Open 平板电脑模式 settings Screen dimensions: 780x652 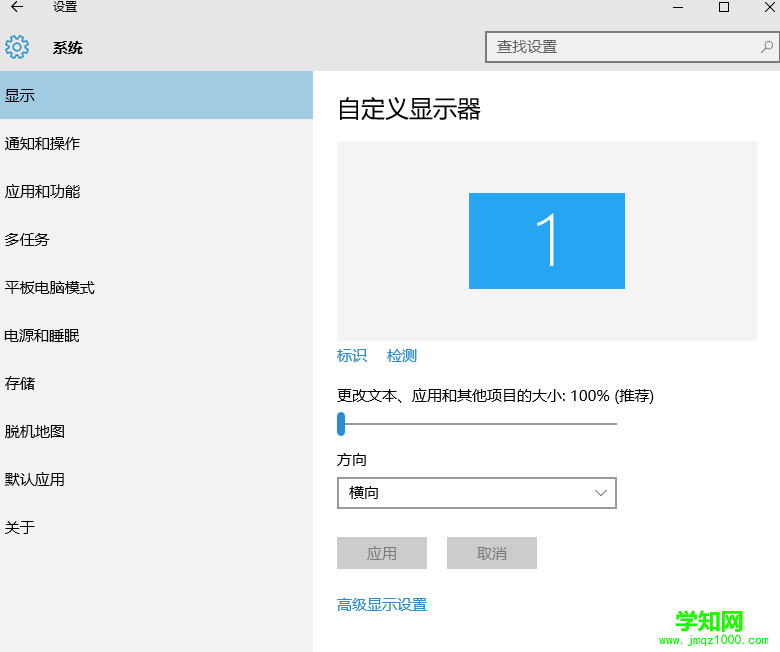[x=156, y=287]
